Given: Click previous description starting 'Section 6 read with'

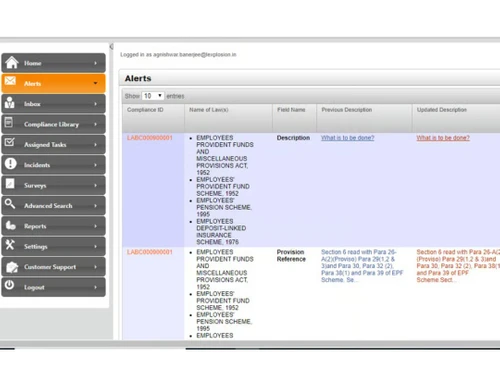Looking at the screenshot, I should coord(362,266).
